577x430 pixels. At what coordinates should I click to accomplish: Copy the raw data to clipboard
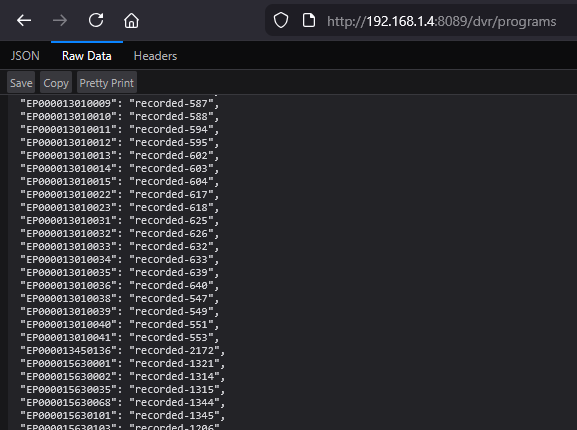[56, 83]
